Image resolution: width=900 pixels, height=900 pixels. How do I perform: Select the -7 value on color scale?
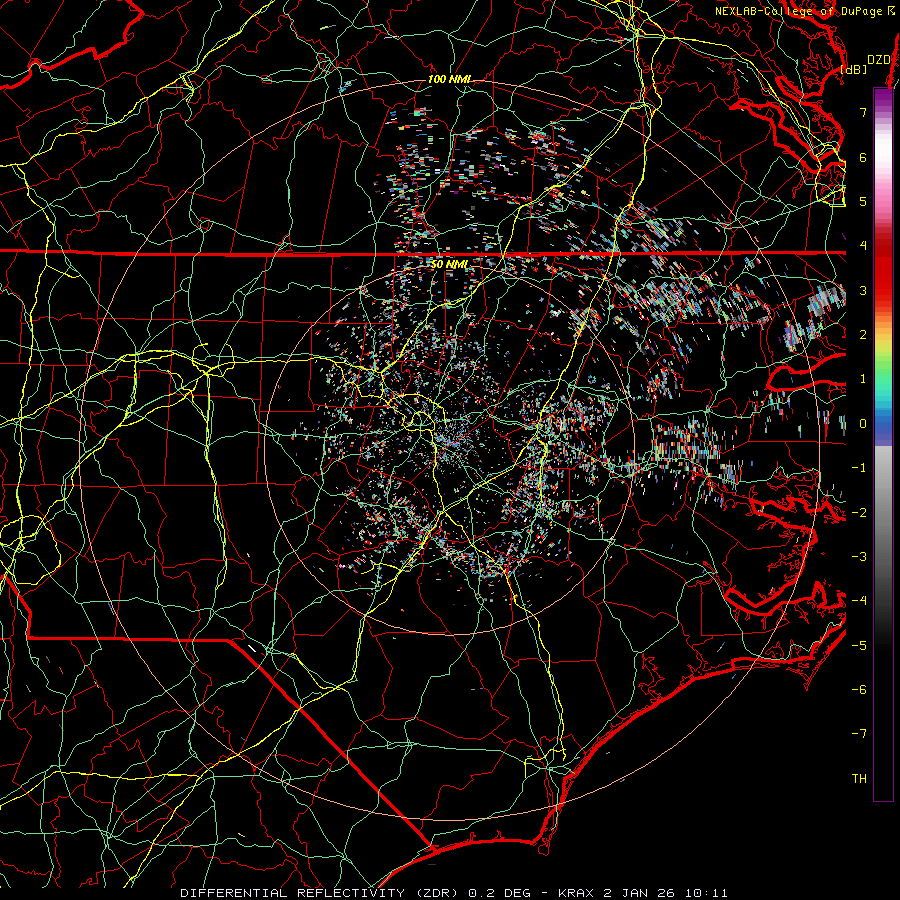(x=859, y=734)
